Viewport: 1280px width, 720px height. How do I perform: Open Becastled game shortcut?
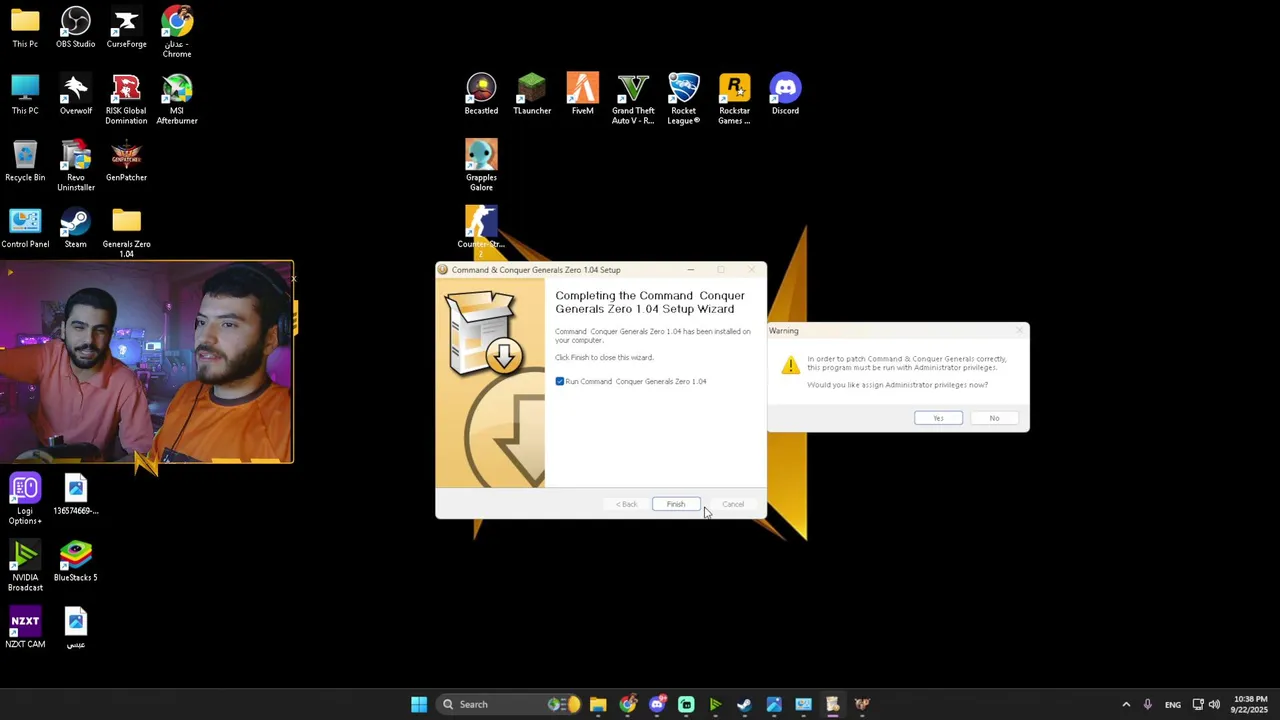pyautogui.click(x=481, y=94)
